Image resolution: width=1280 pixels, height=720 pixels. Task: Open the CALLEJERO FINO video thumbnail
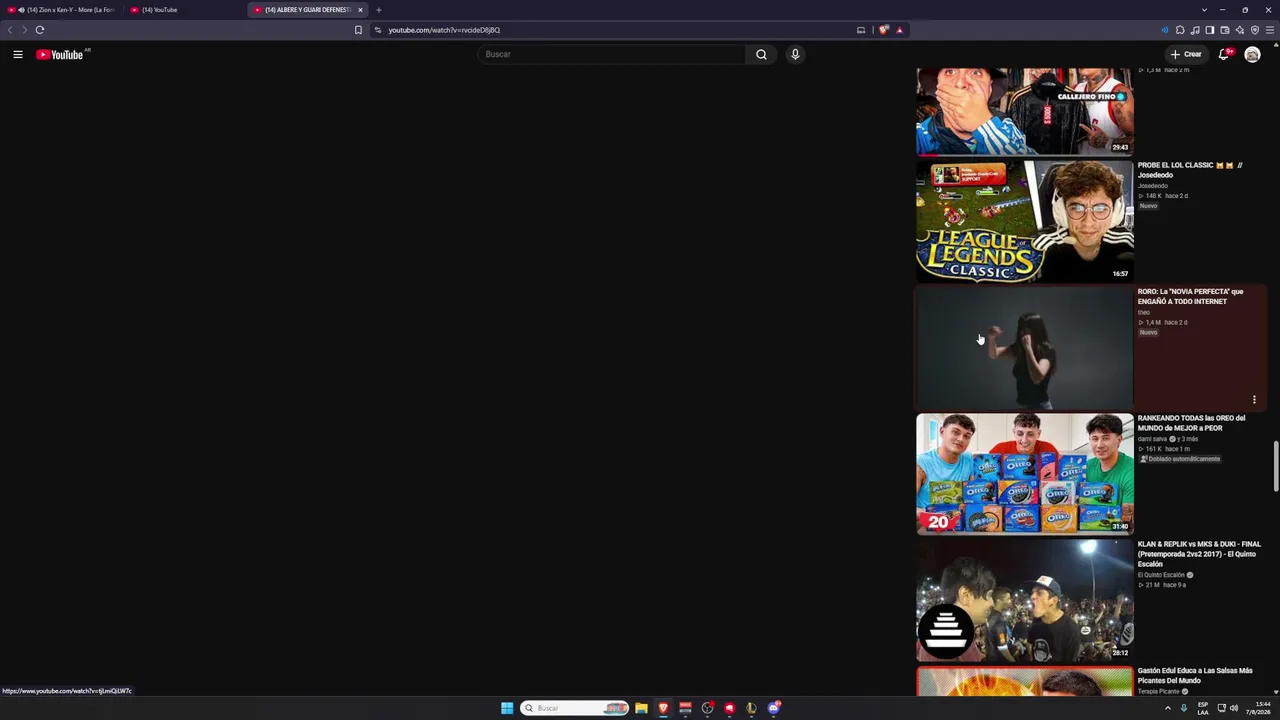click(1025, 111)
